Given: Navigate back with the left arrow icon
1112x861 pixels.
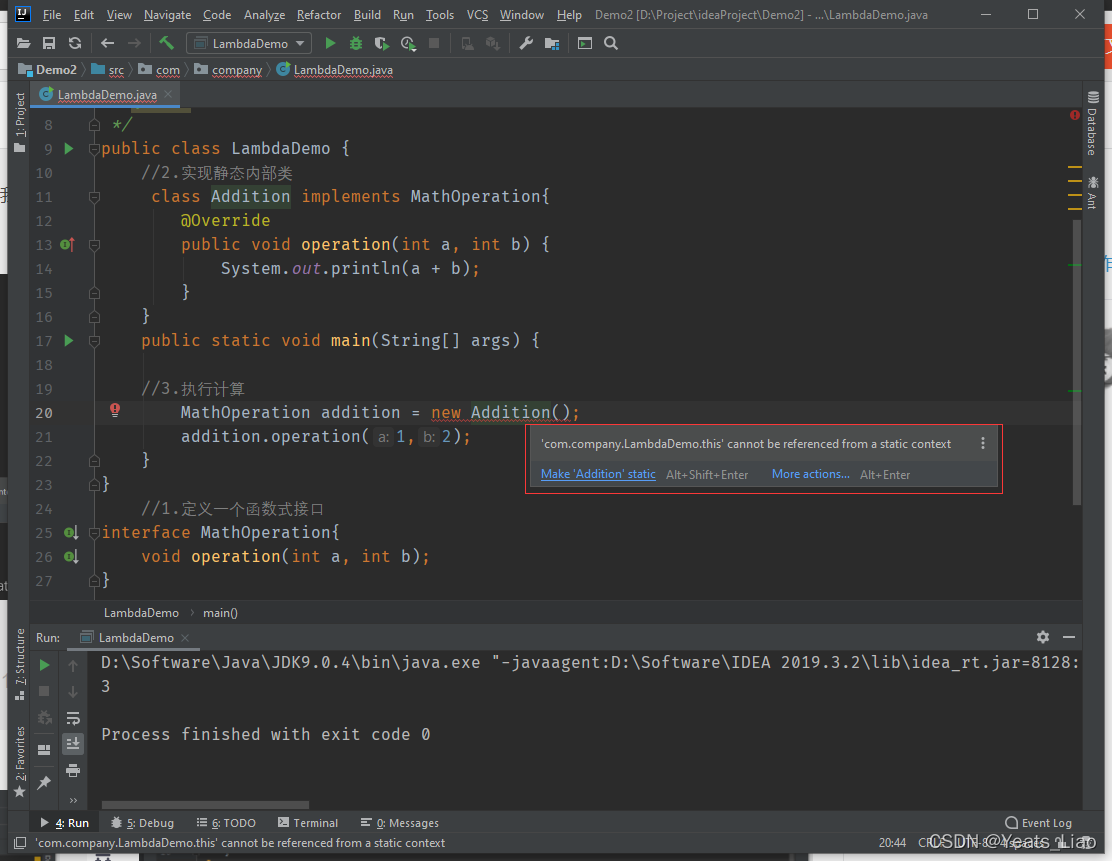Looking at the screenshot, I should coord(107,43).
